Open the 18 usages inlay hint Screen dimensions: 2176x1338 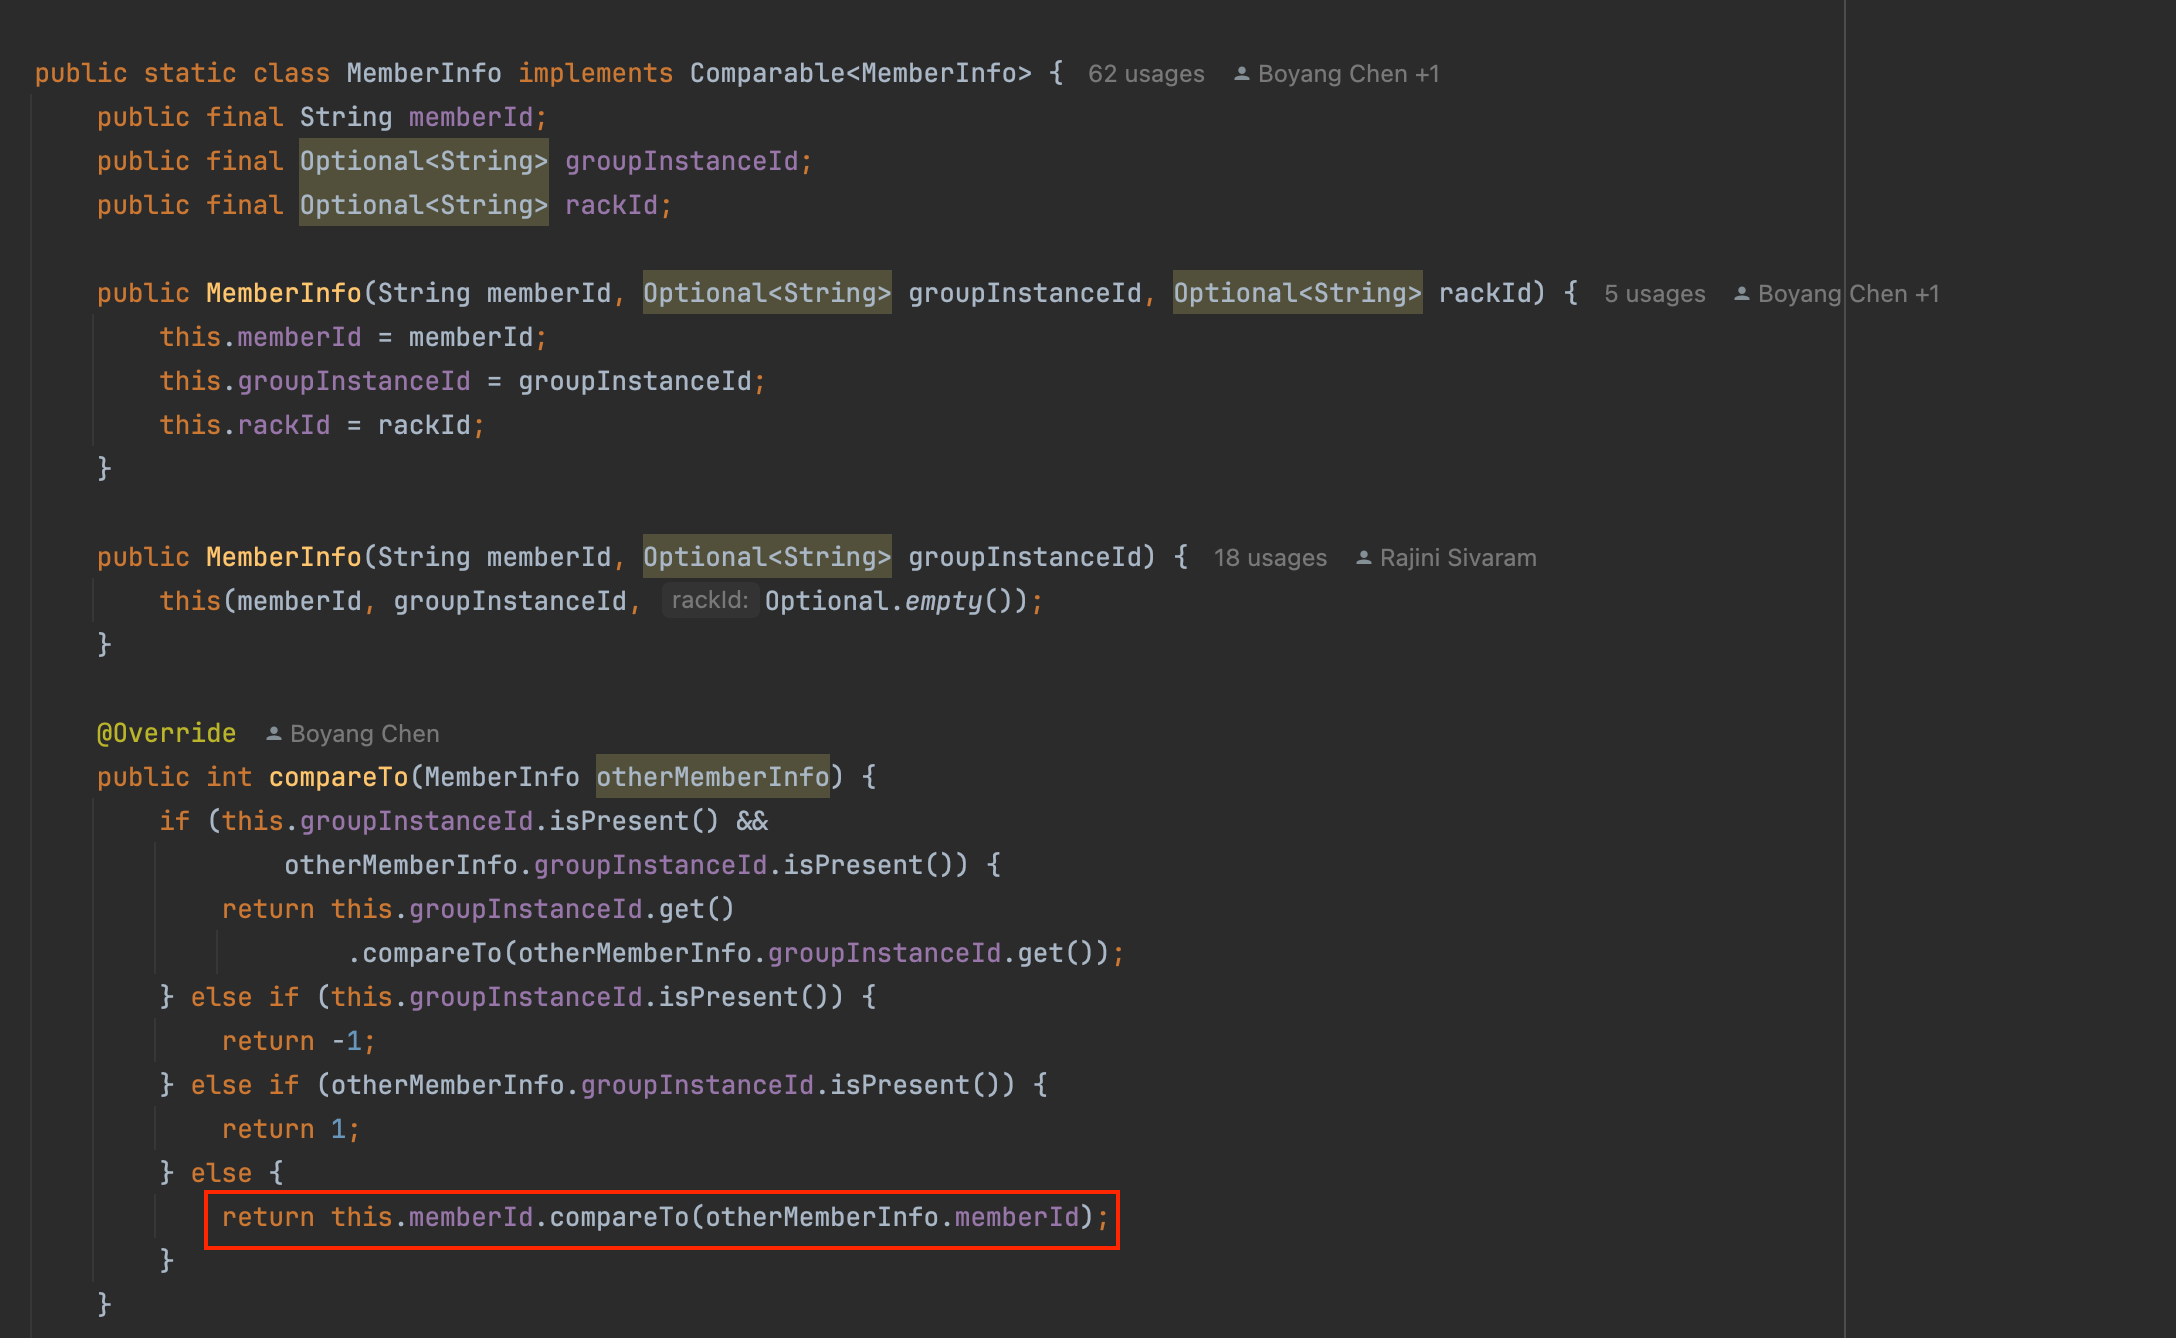click(x=1269, y=558)
